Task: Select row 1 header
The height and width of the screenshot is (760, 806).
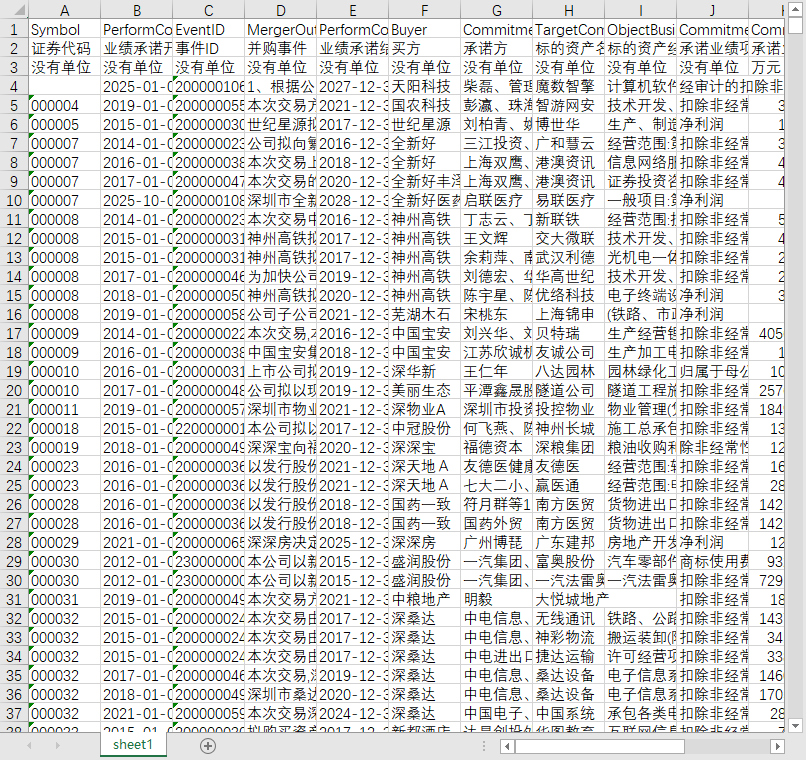Action: [14, 29]
